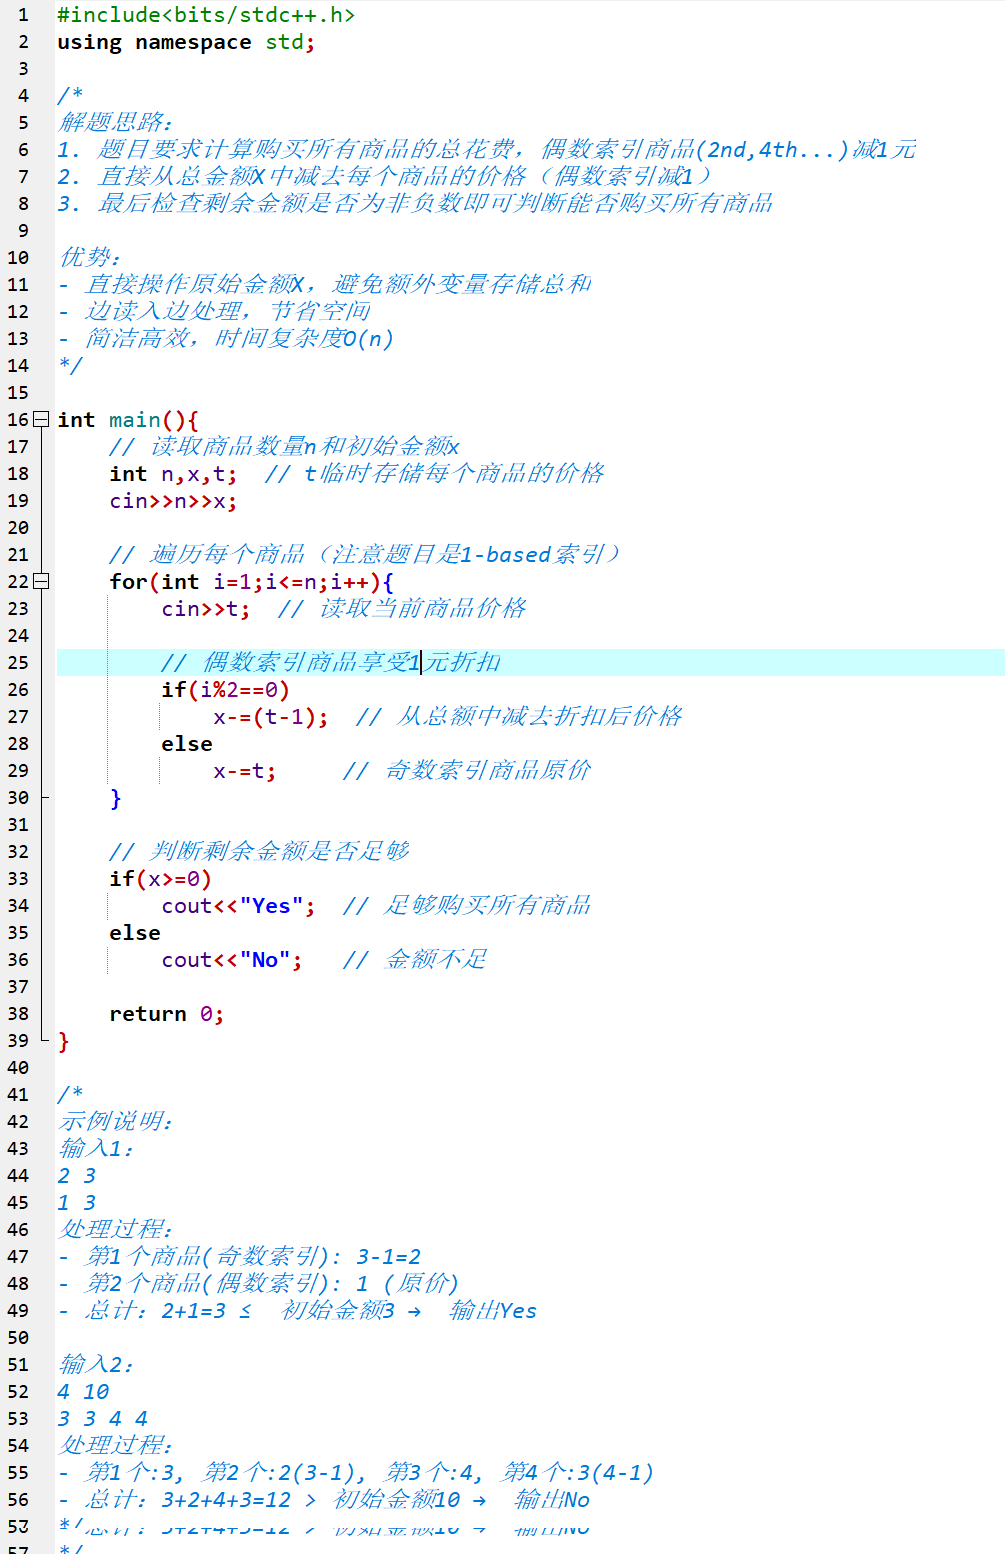Click 'using namespace std;' text

186,42
